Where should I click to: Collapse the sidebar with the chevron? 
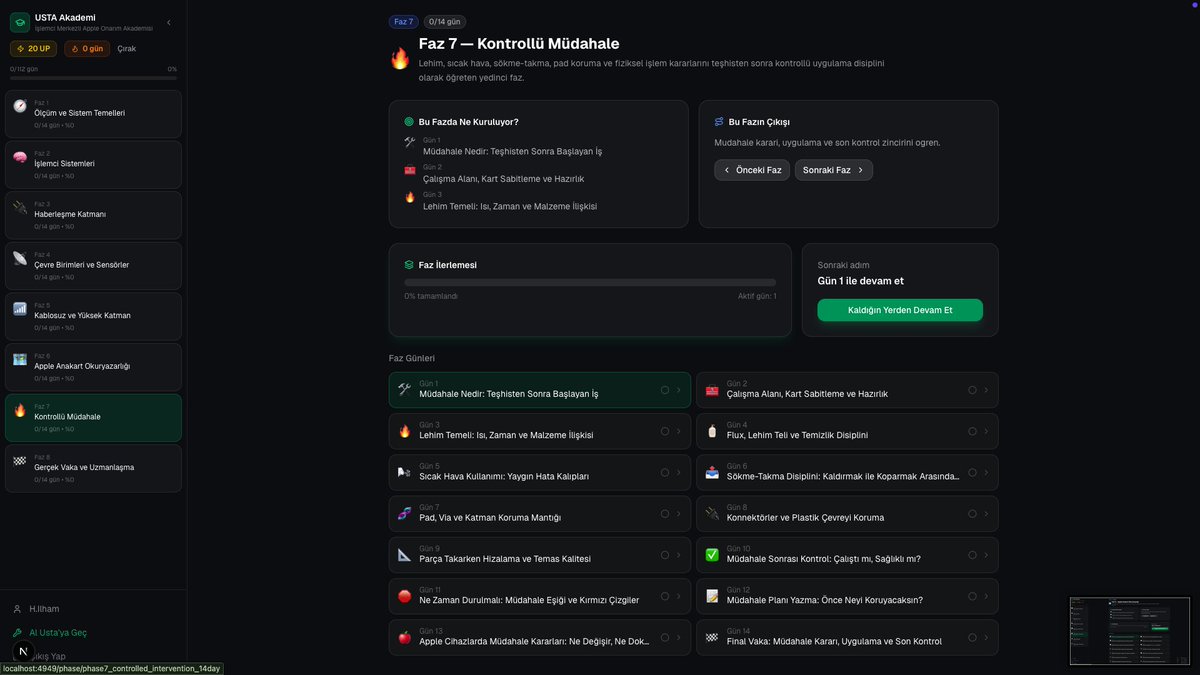tap(168, 22)
